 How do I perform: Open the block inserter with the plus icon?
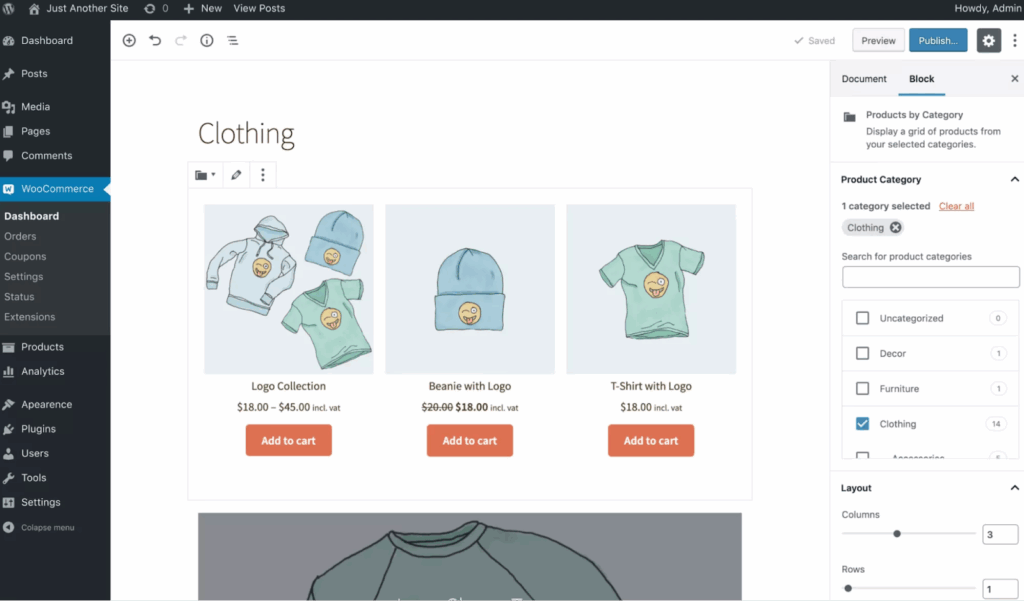tap(129, 40)
